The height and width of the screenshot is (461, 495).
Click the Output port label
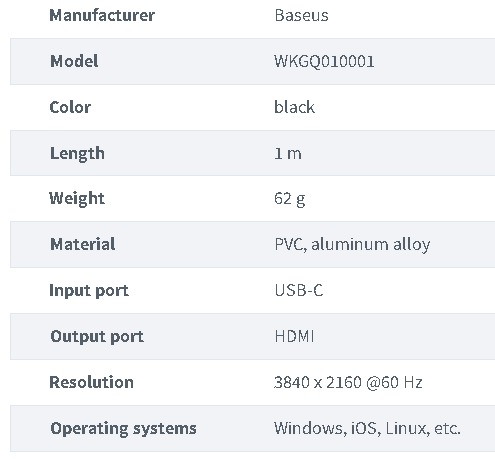click(97, 337)
